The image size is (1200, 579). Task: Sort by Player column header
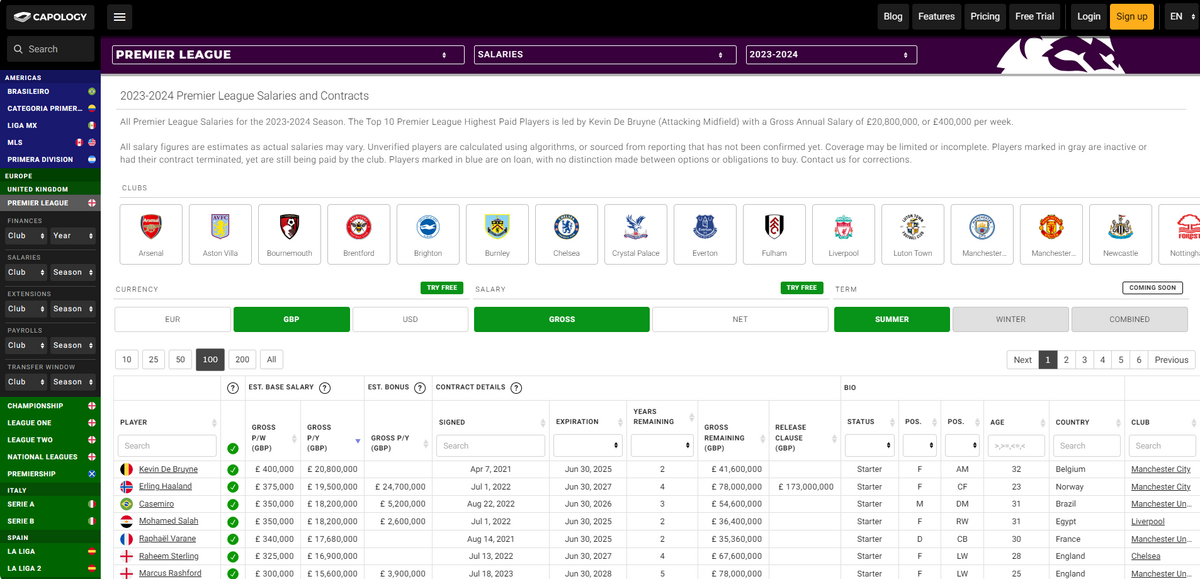pos(168,422)
